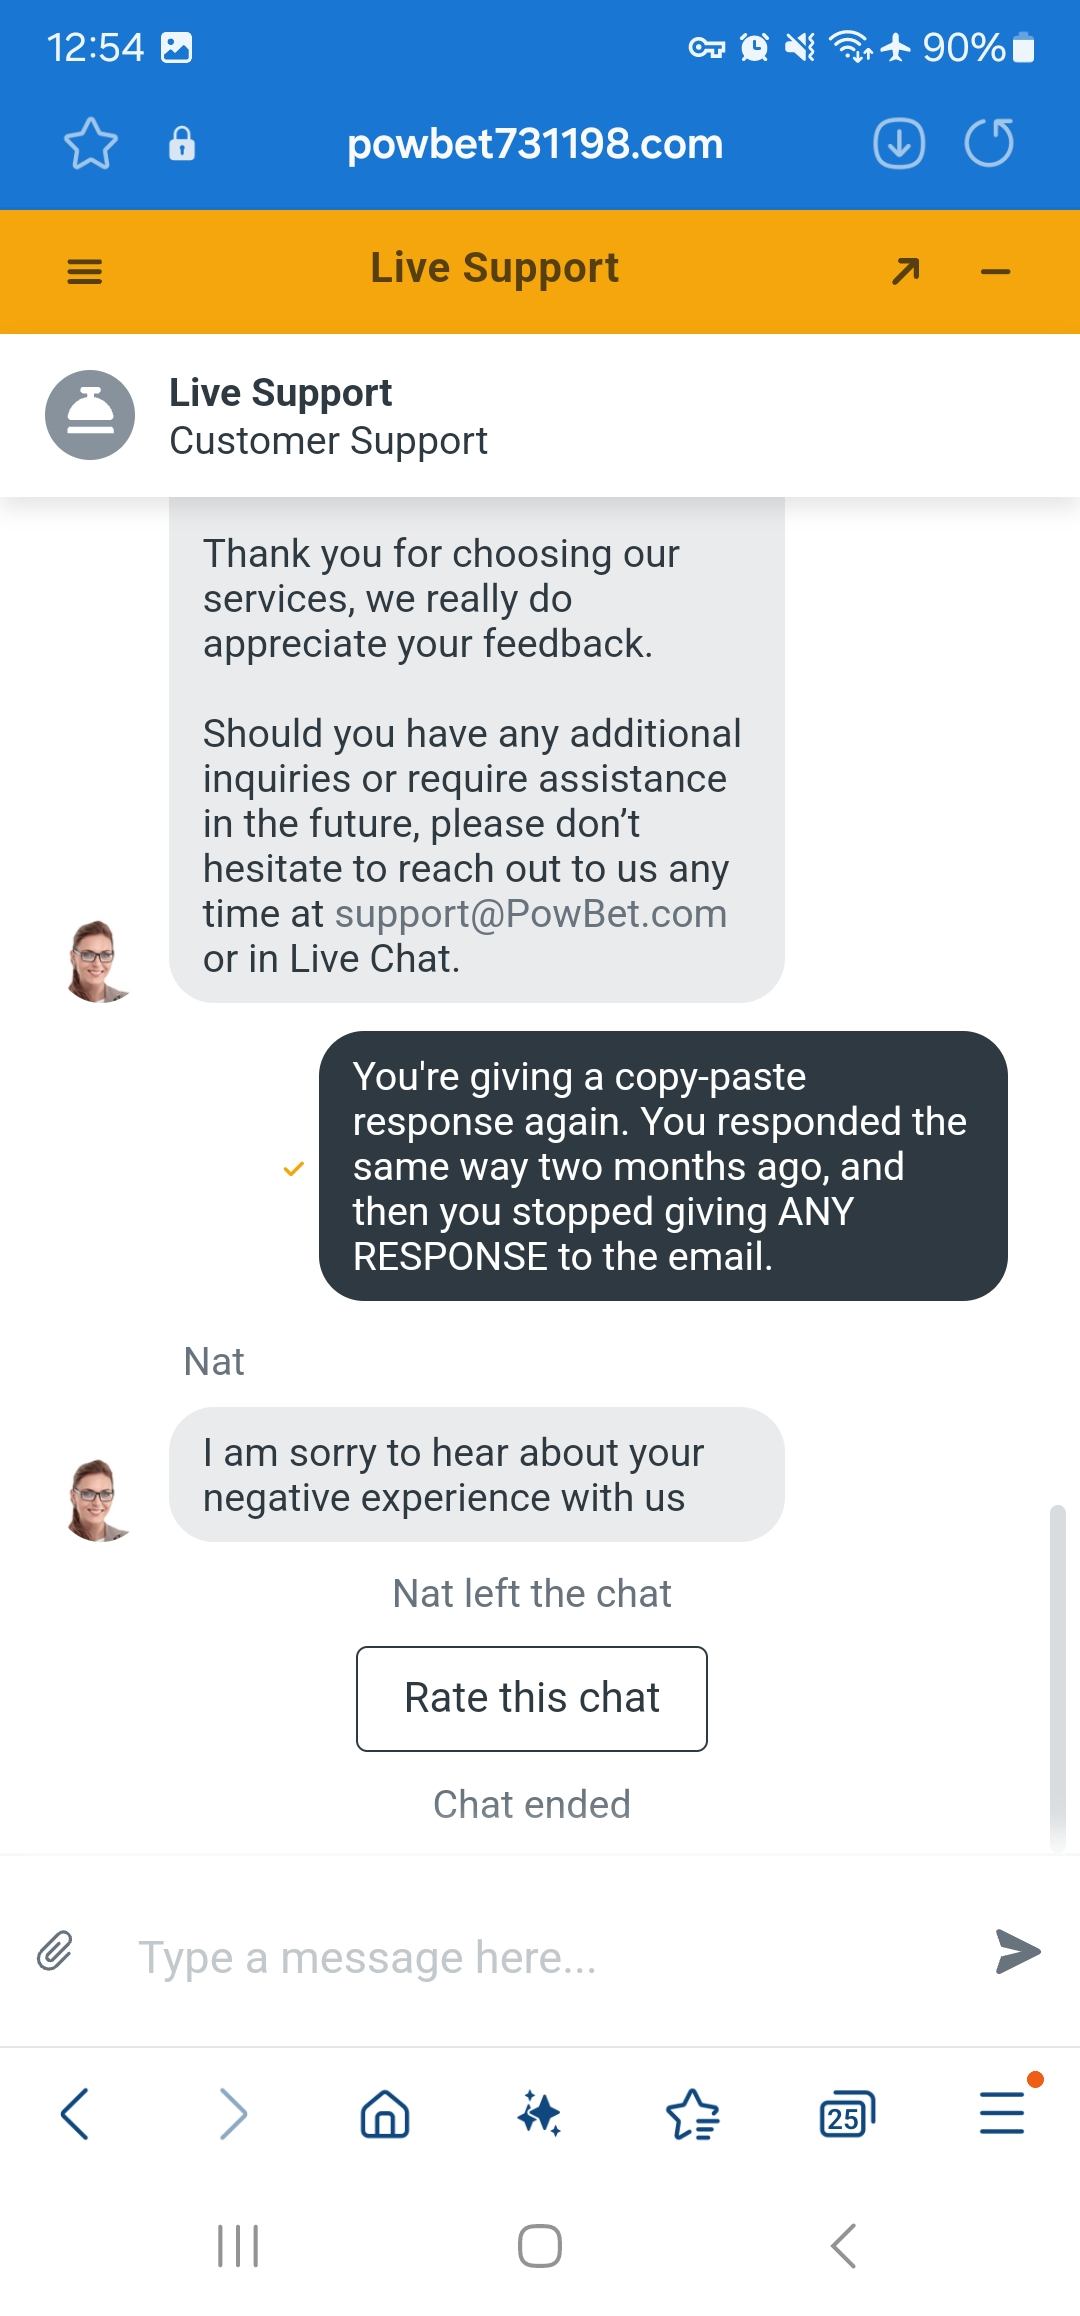Open the browser AI sparkle assistant
The height and width of the screenshot is (2316, 1080).
tap(539, 2114)
